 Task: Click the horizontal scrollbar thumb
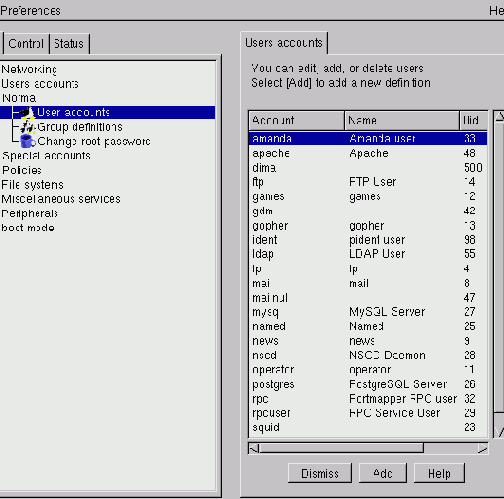[x=342, y=448]
